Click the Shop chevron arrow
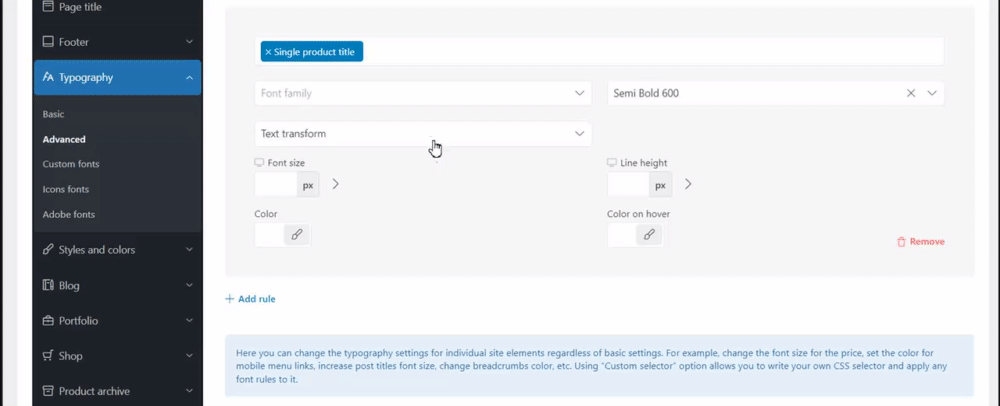1000x406 pixels. point(189,356)
